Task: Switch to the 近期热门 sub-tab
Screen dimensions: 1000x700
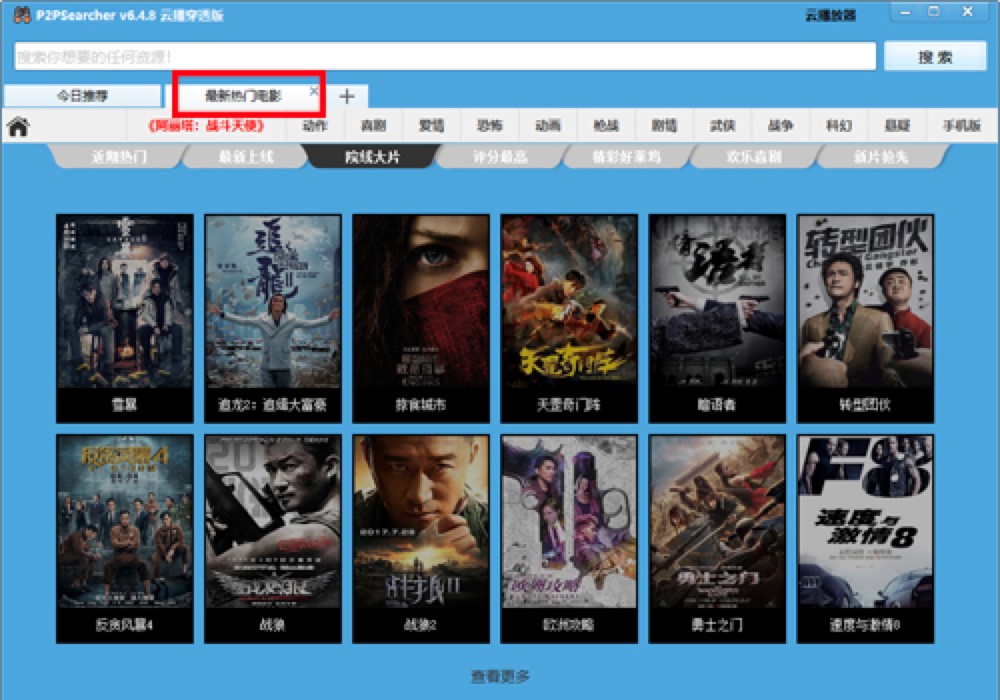Action: 119,157
